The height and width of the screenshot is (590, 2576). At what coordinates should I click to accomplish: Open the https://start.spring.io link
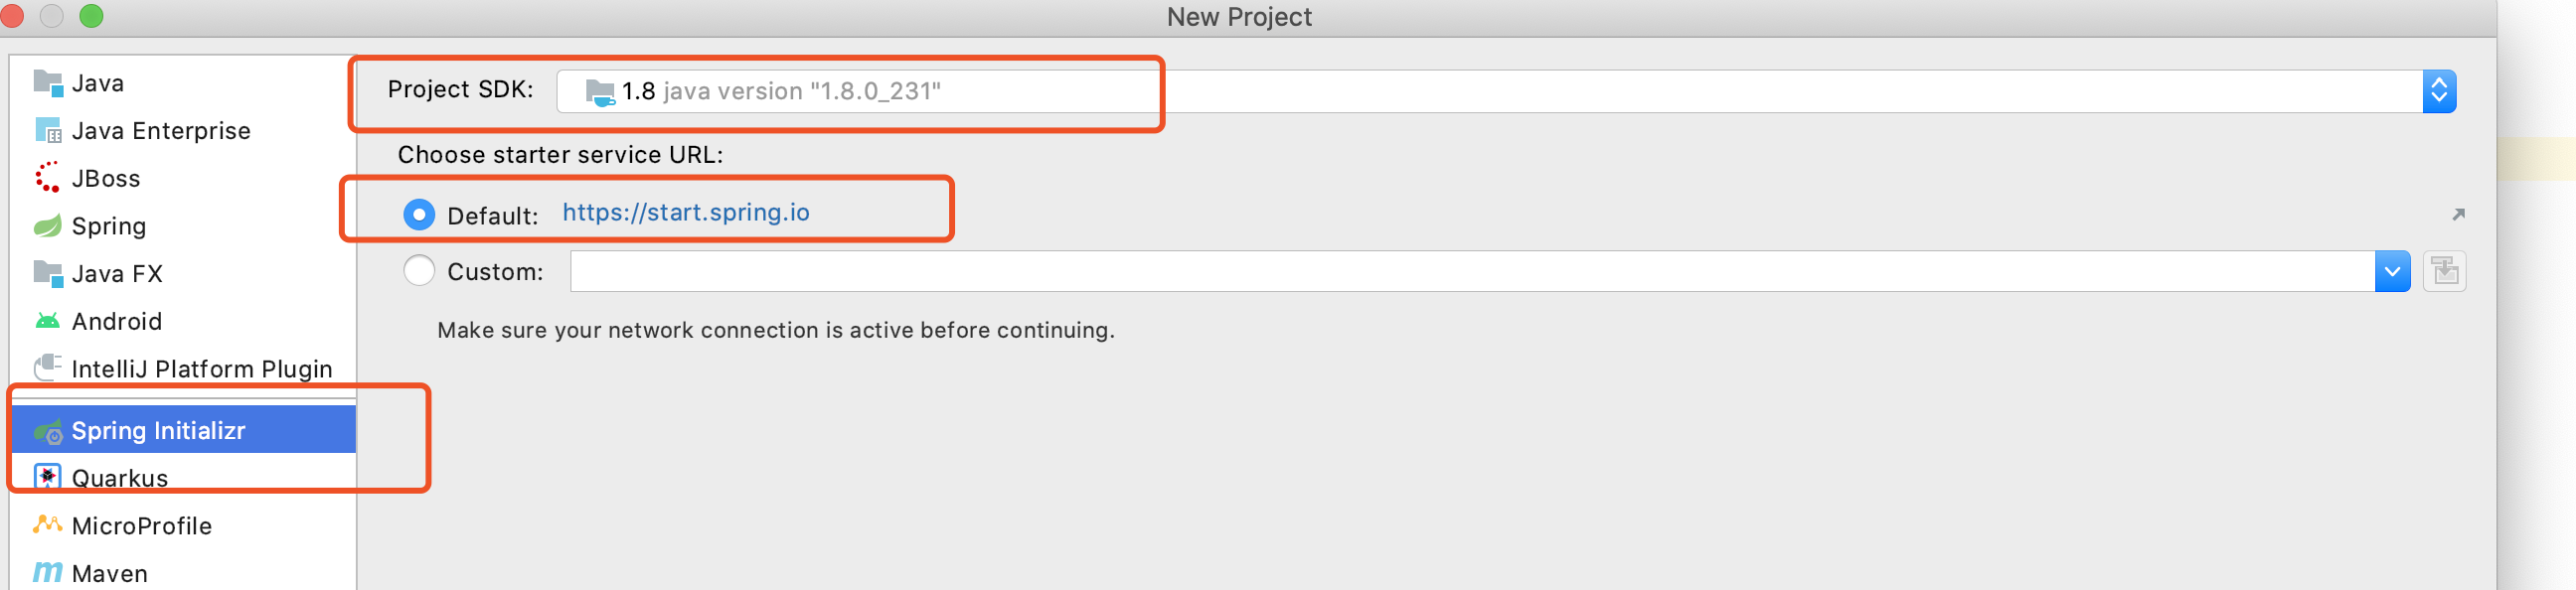(685, 213)
